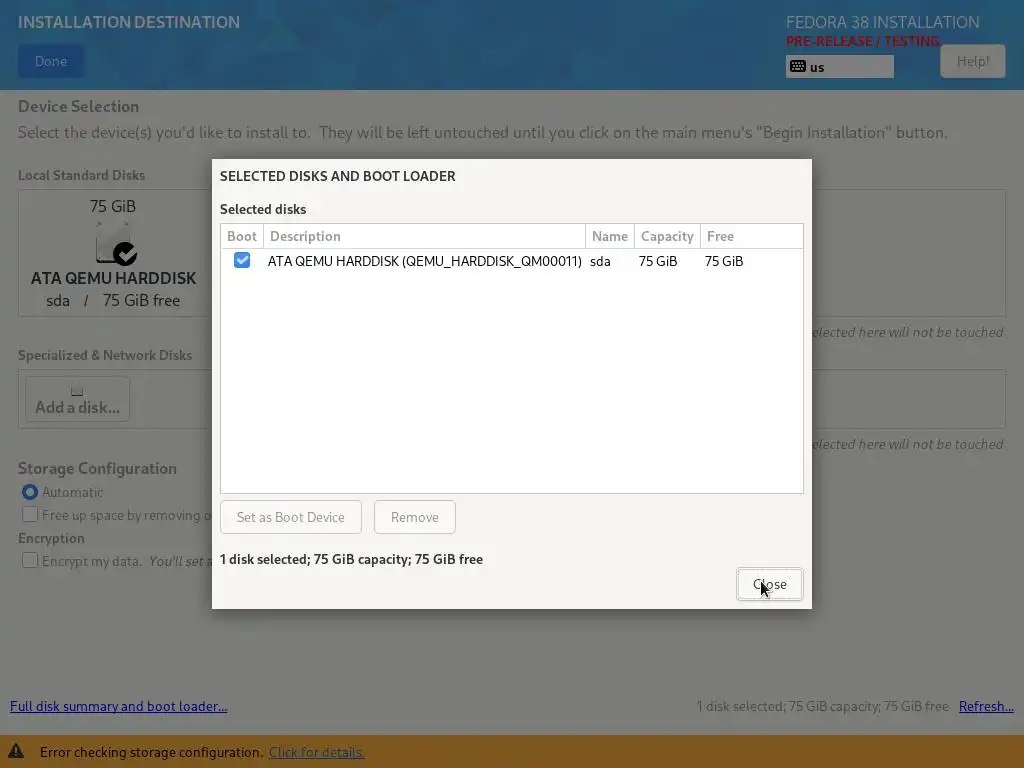Click the 'sda / 75 GiB free' disk label
The width and height of the screenshot is (1024, 768).
coord(113,300)
